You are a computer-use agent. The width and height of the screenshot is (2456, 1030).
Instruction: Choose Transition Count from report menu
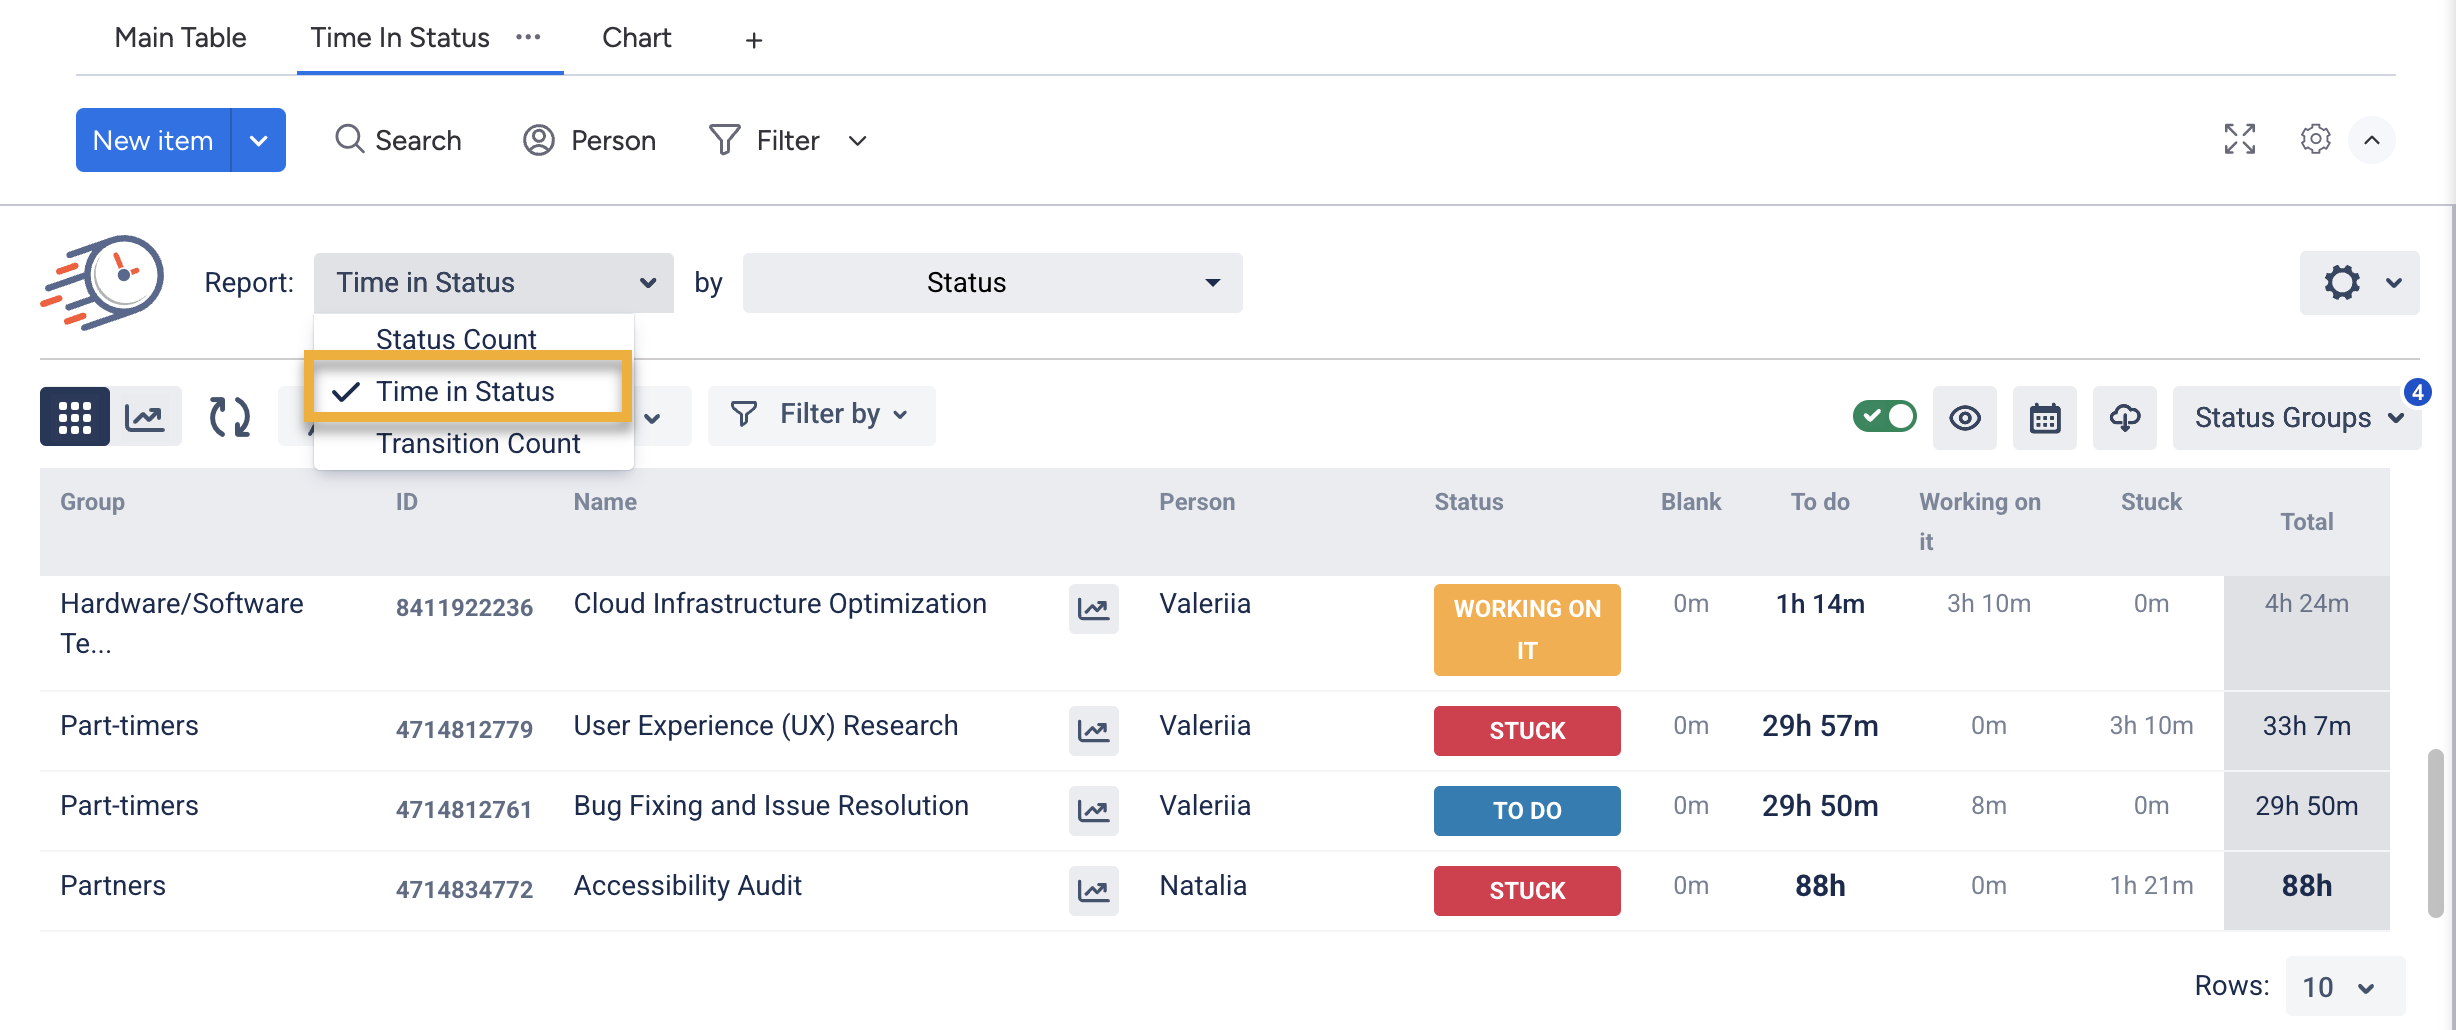pos(478,443)
